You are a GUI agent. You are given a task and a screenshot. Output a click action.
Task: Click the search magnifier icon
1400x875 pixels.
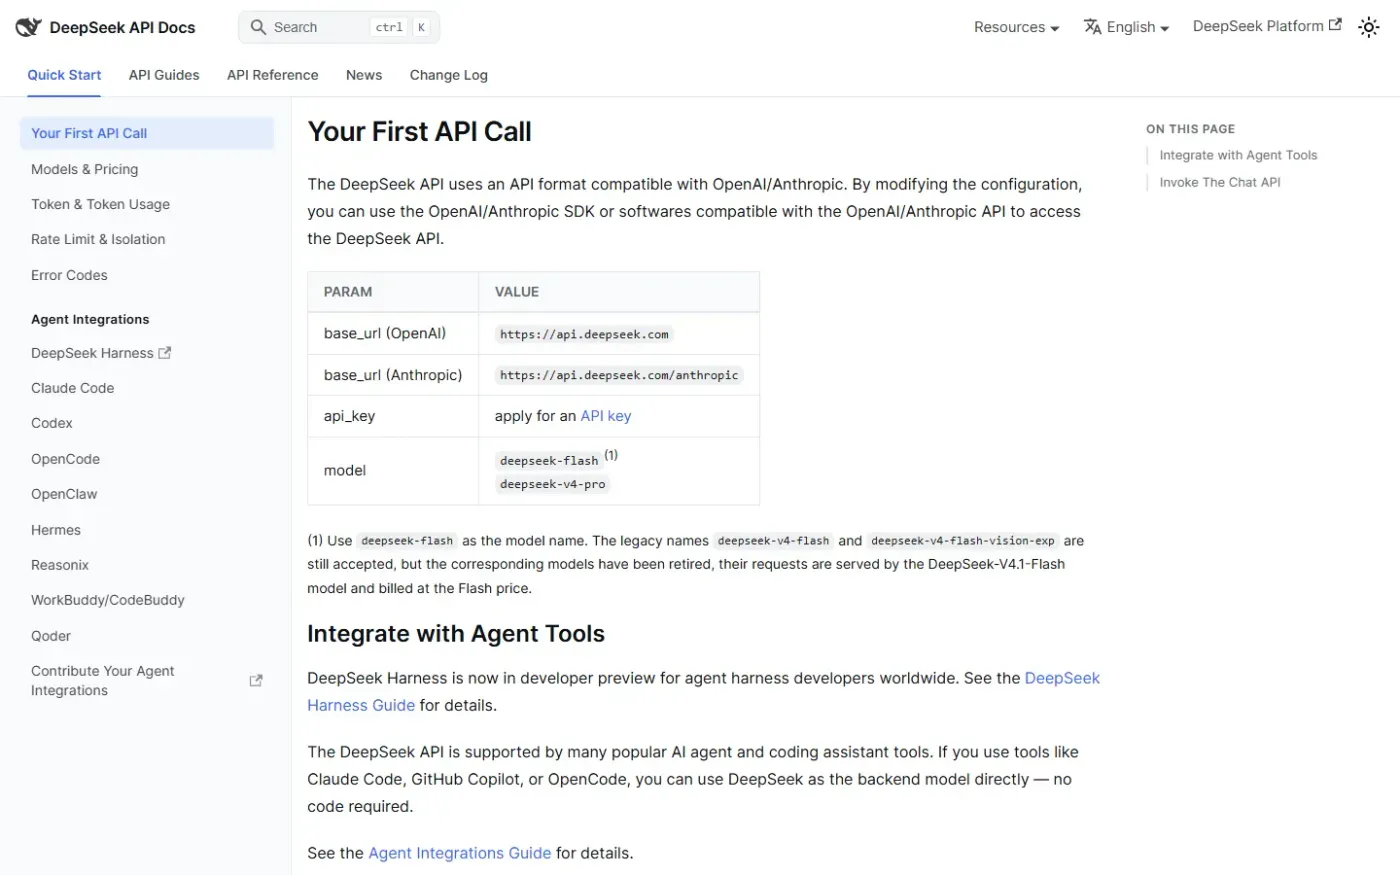tap(258, 27)
